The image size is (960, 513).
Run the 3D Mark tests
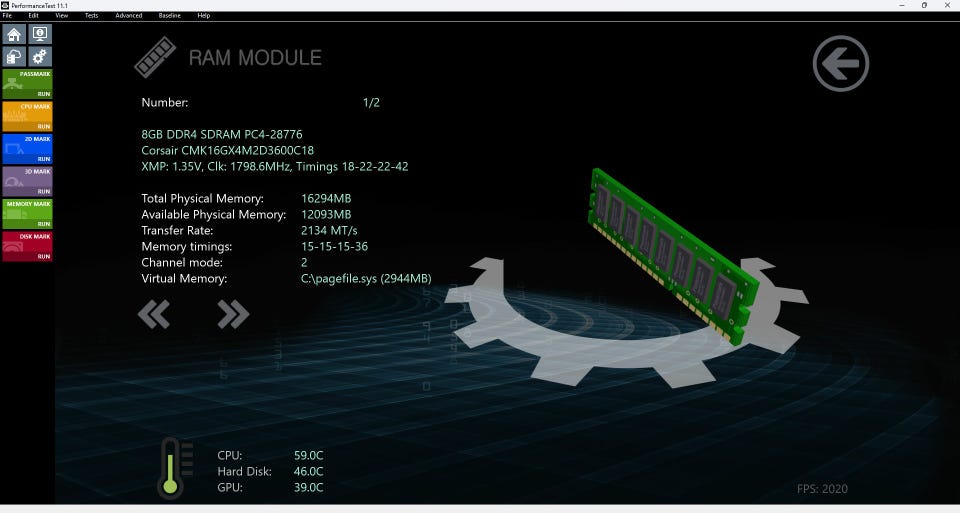(x=43, y=192)
